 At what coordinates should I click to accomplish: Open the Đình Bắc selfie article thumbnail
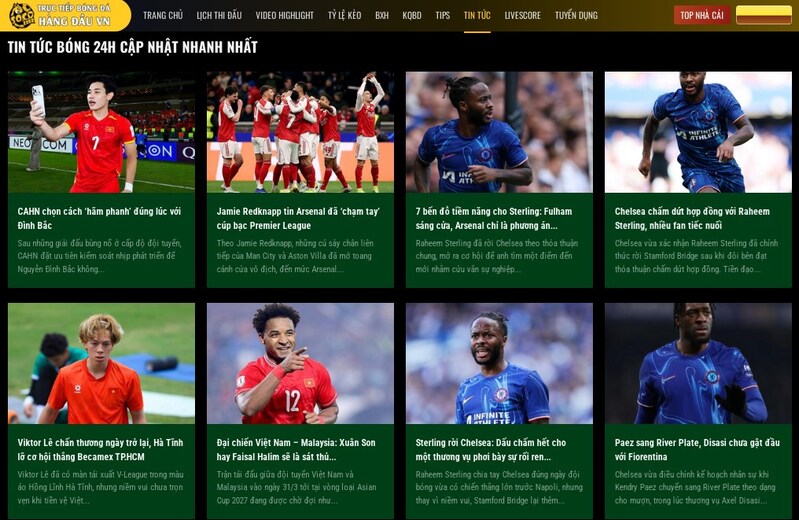point(101,132)
